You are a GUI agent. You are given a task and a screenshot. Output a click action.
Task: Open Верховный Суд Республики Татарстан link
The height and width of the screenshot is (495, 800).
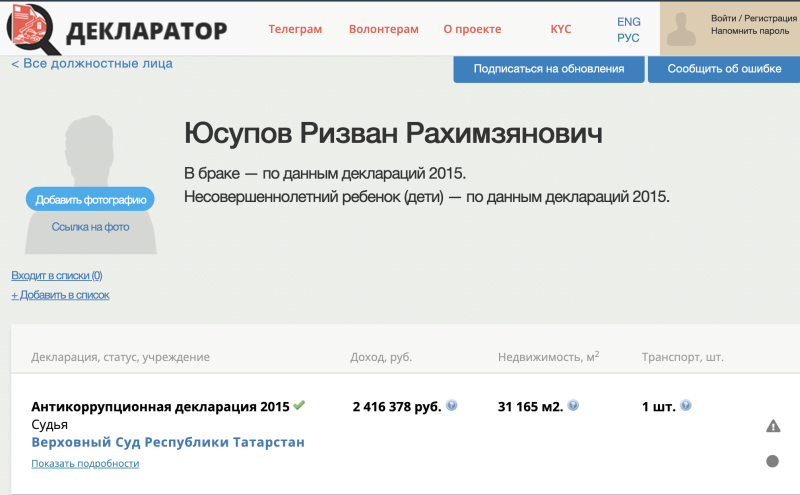tap(168, 442)
